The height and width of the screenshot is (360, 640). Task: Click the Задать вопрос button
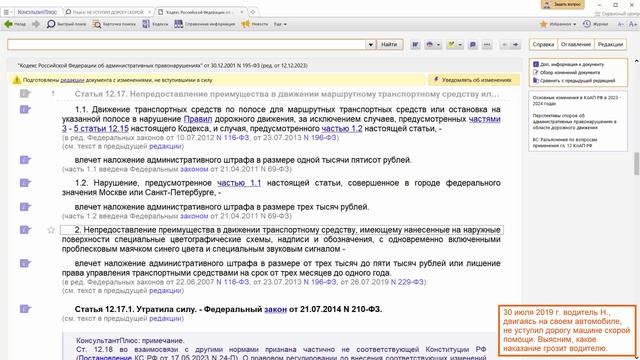pyautogui.click(x=562, y=4)
